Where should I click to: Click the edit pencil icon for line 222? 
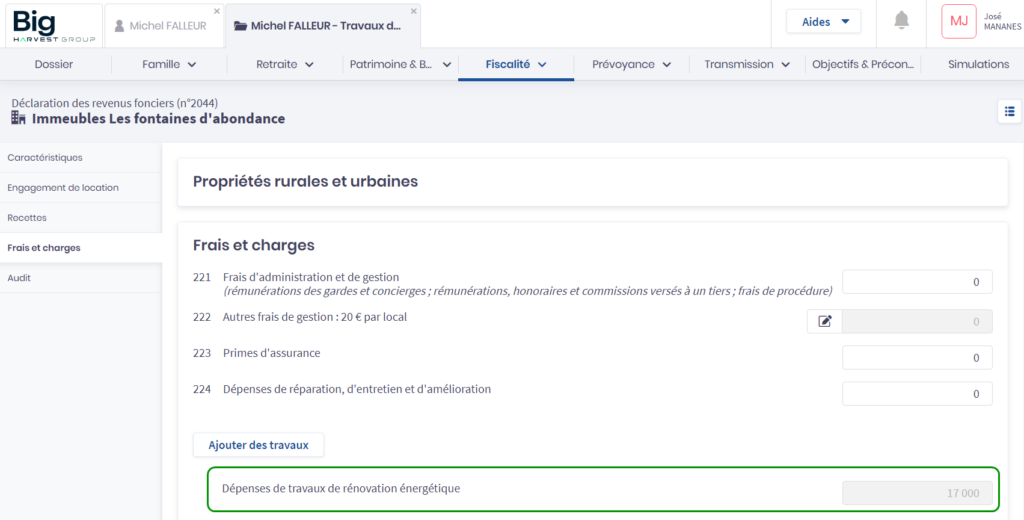tap(825, 321)
